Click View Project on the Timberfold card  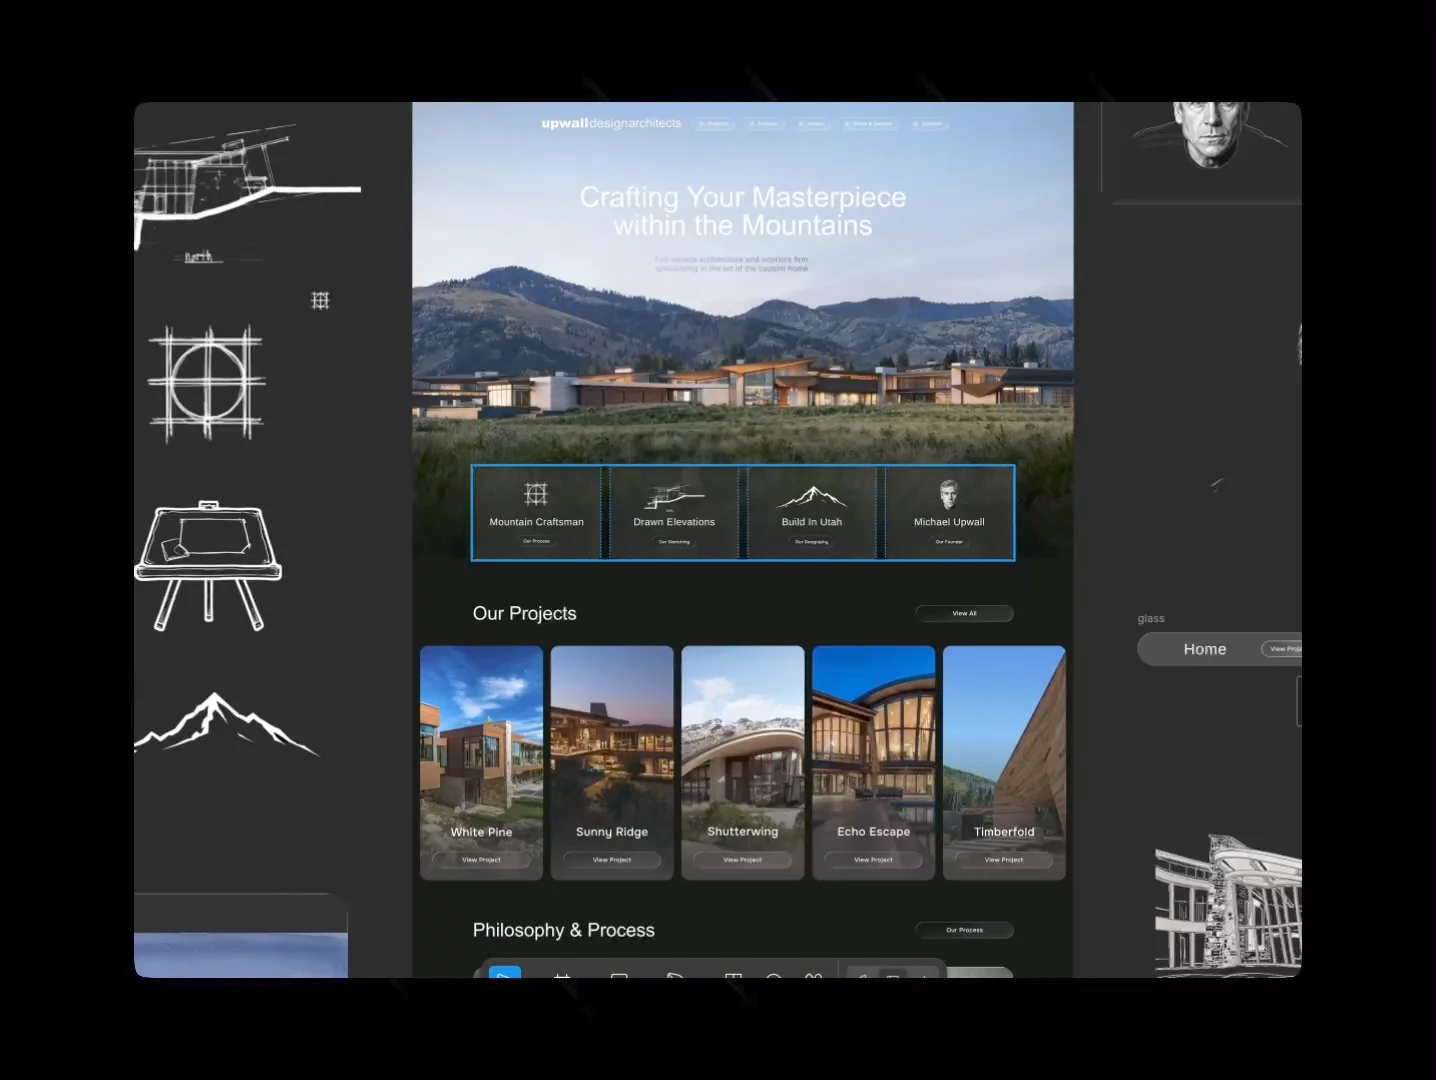(1004, 860)
